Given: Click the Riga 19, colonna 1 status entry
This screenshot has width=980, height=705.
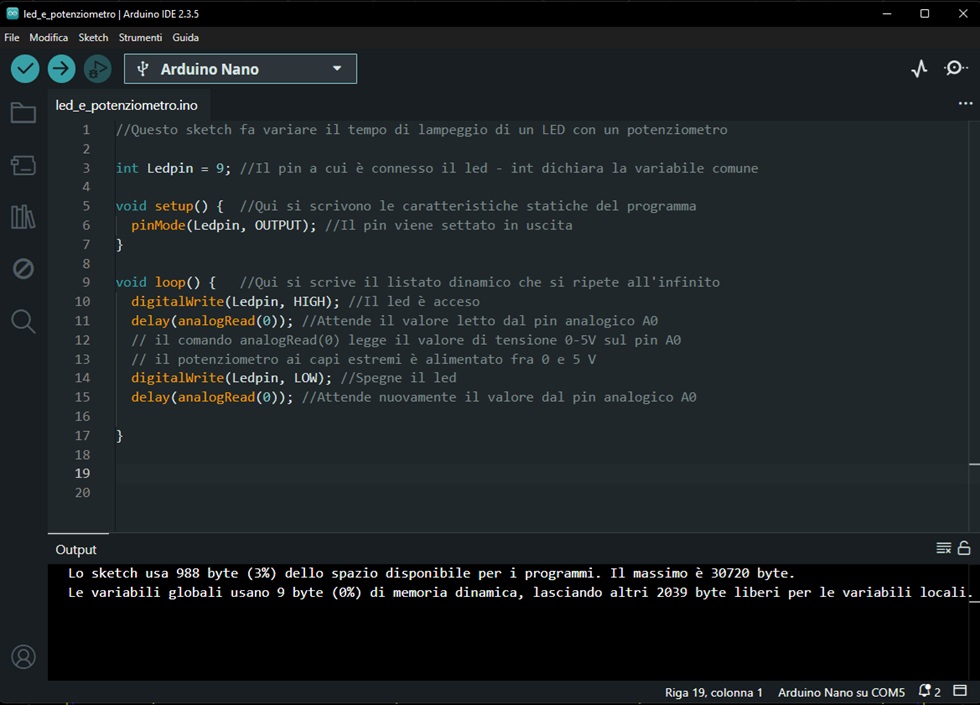Looking at the screenshot, I should [x=714, y=692].
